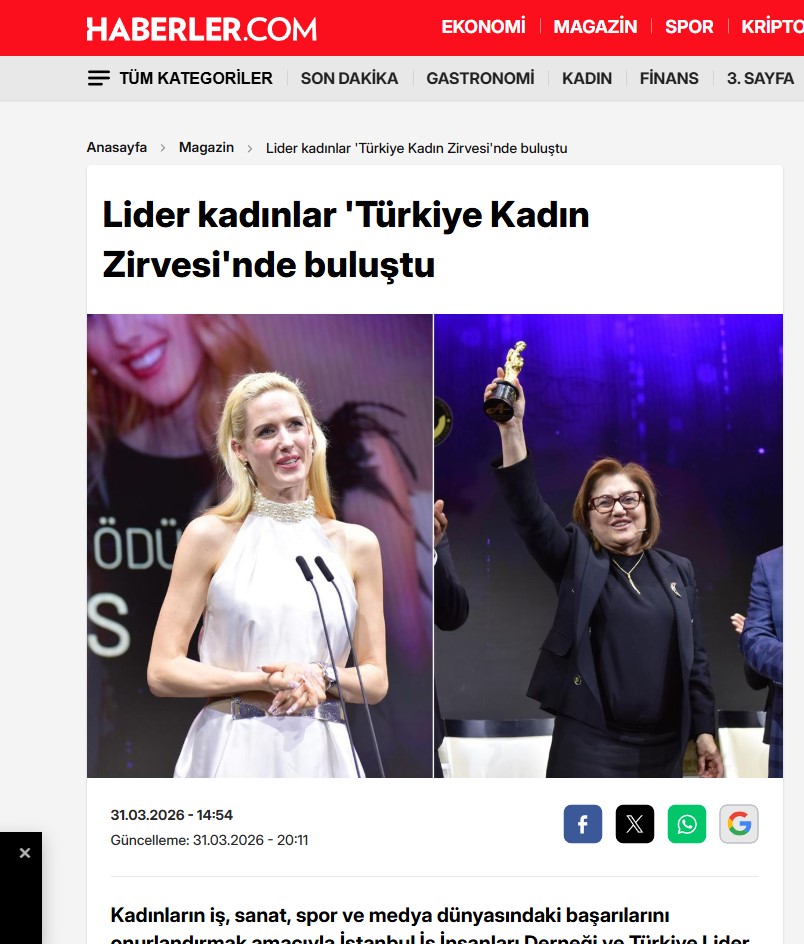Open hamburger menu icon for all categories

point(99,78)
